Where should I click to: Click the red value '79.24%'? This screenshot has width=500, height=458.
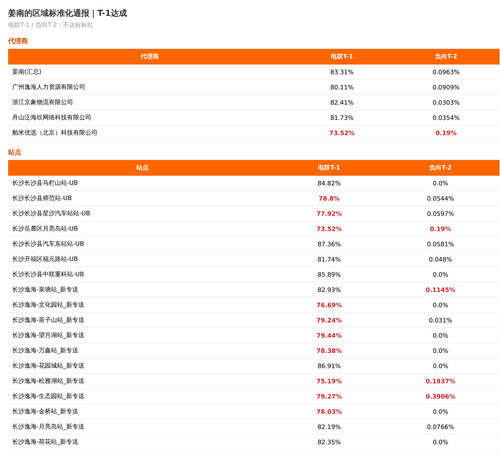tap(329, 320)
